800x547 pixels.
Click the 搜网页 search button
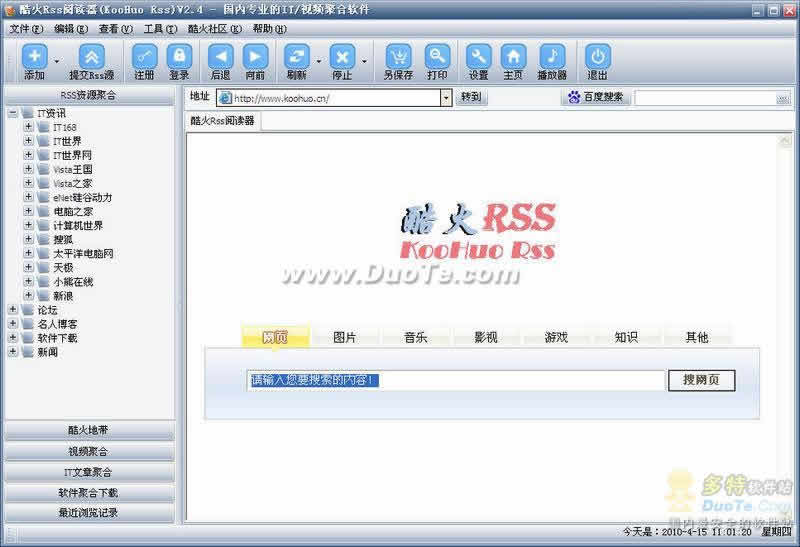pyautogui.click(x=702, y=380)
